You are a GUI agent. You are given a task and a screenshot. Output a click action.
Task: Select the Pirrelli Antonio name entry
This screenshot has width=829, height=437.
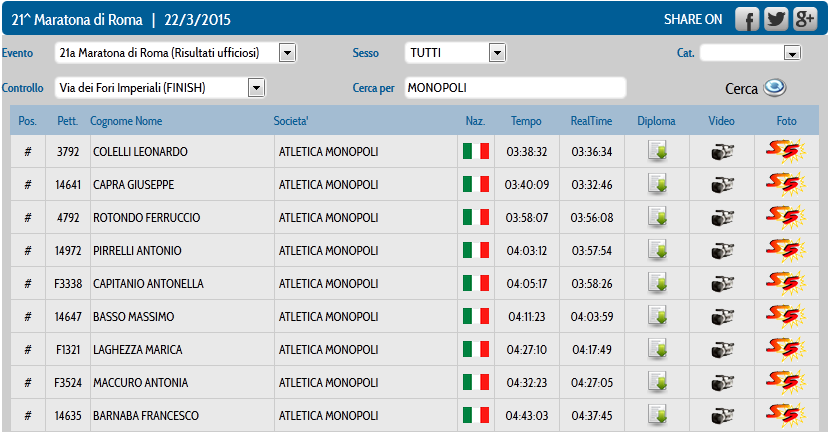[137, 250]
